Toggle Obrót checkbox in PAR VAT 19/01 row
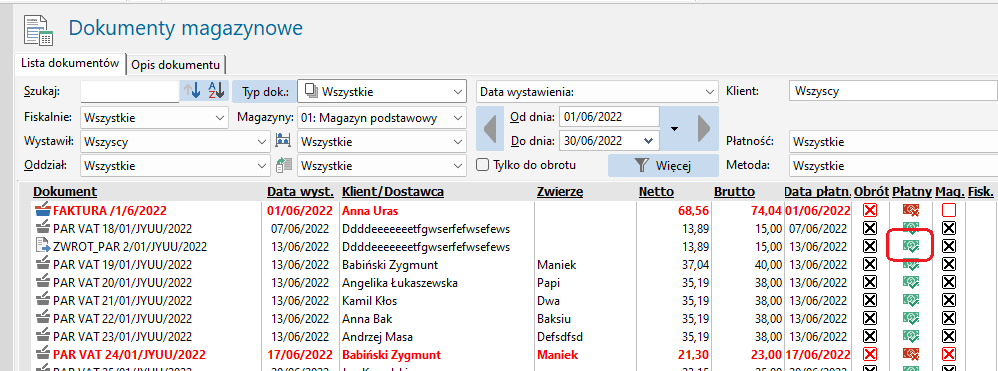The image size is (998, 371). (x=869, y=263)
